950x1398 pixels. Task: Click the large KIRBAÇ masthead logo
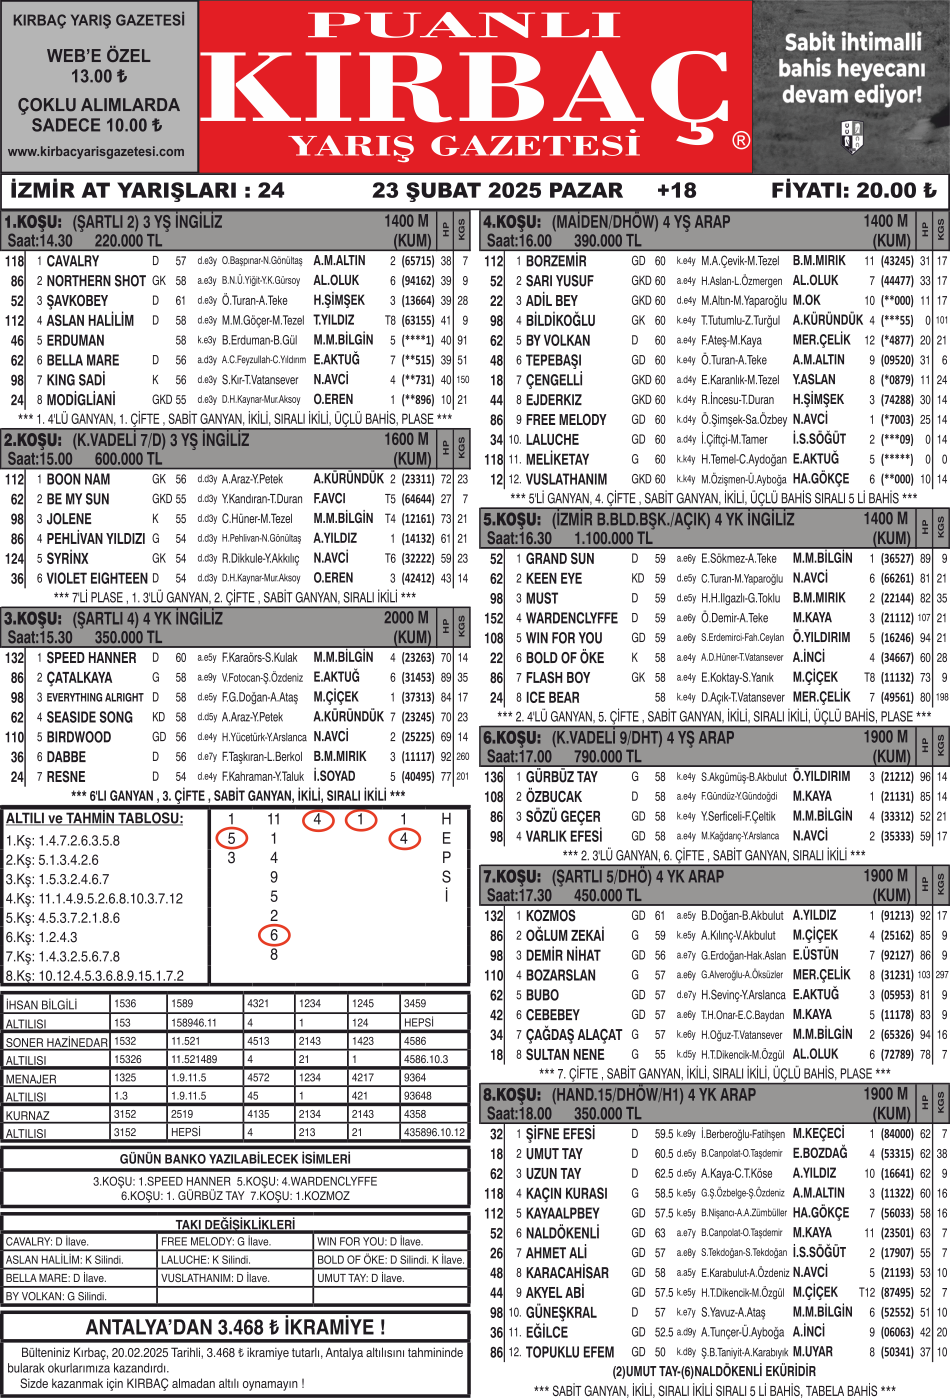pyautogui.click(x=475, y=90)
